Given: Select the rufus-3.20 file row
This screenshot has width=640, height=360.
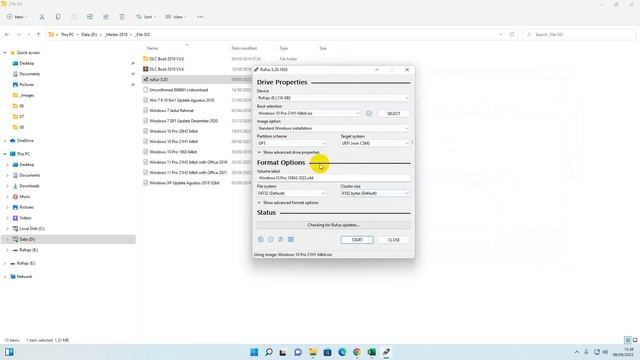Looking at the screenshot, I should click(x=197, y=80).
